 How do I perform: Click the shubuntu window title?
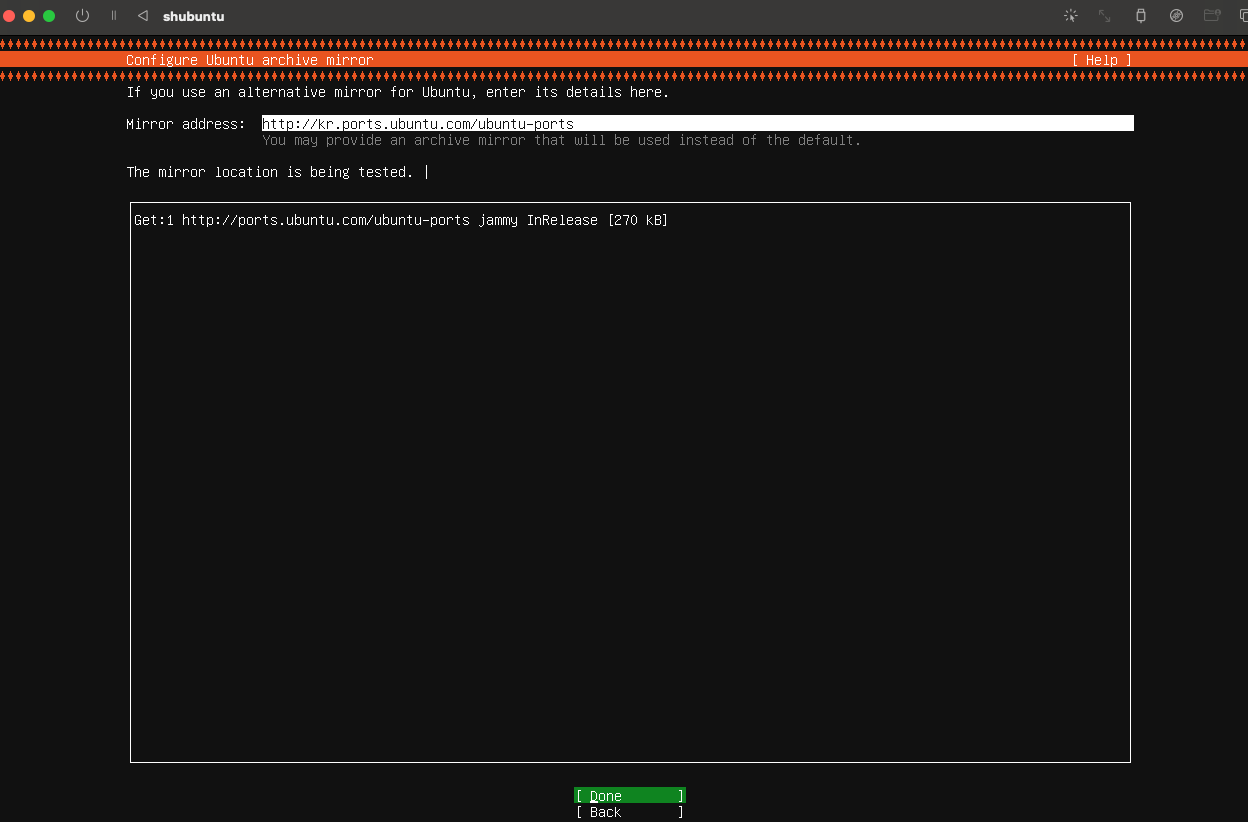[193, 16]
